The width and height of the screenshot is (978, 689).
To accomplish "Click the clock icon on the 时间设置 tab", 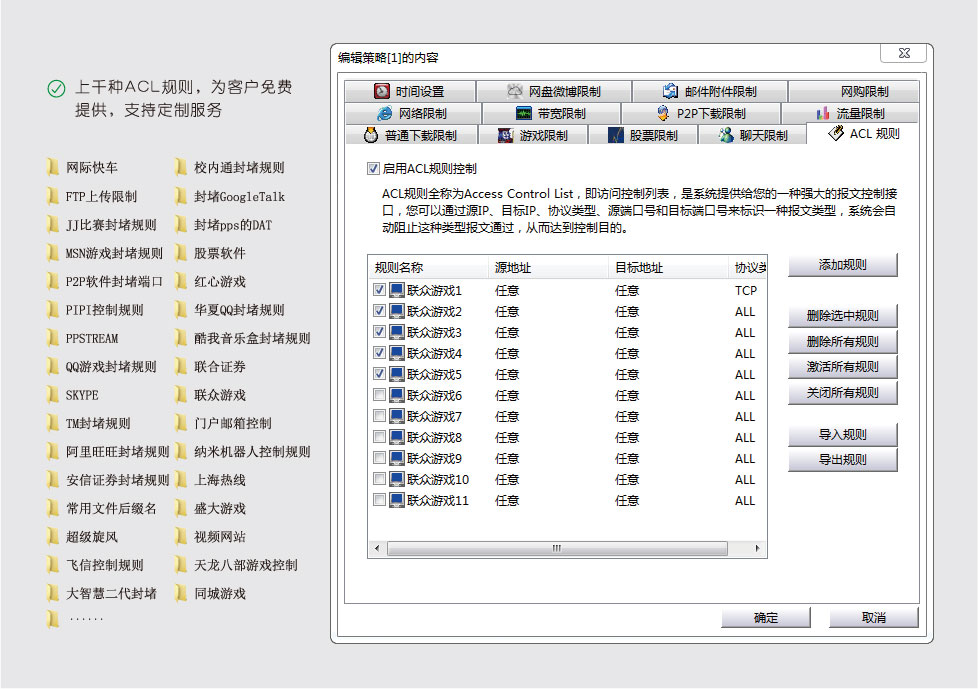I will click(x=381, y=91).
